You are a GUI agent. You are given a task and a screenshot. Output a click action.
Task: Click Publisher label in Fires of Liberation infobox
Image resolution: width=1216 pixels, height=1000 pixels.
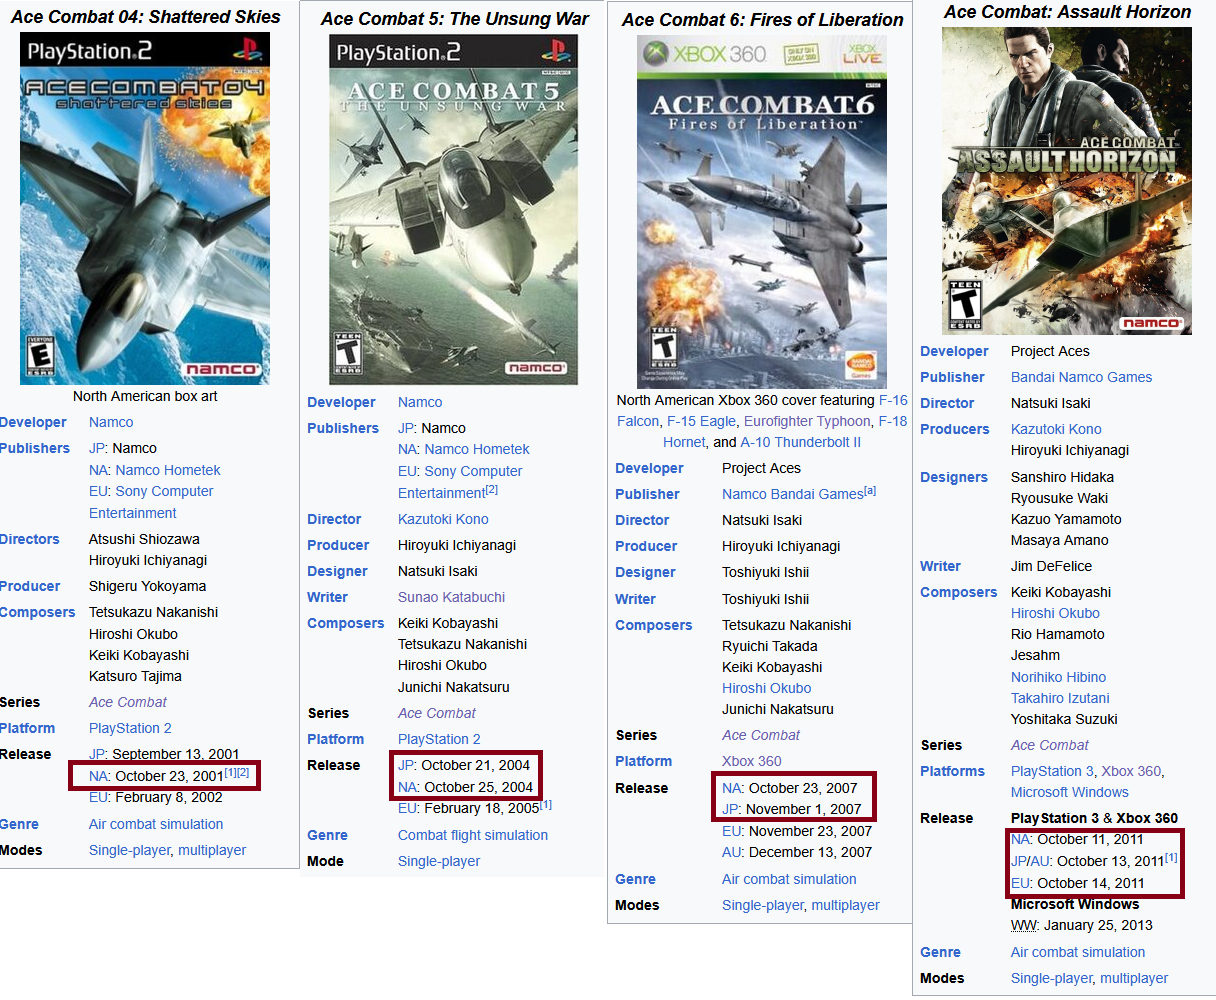(647, 494)
